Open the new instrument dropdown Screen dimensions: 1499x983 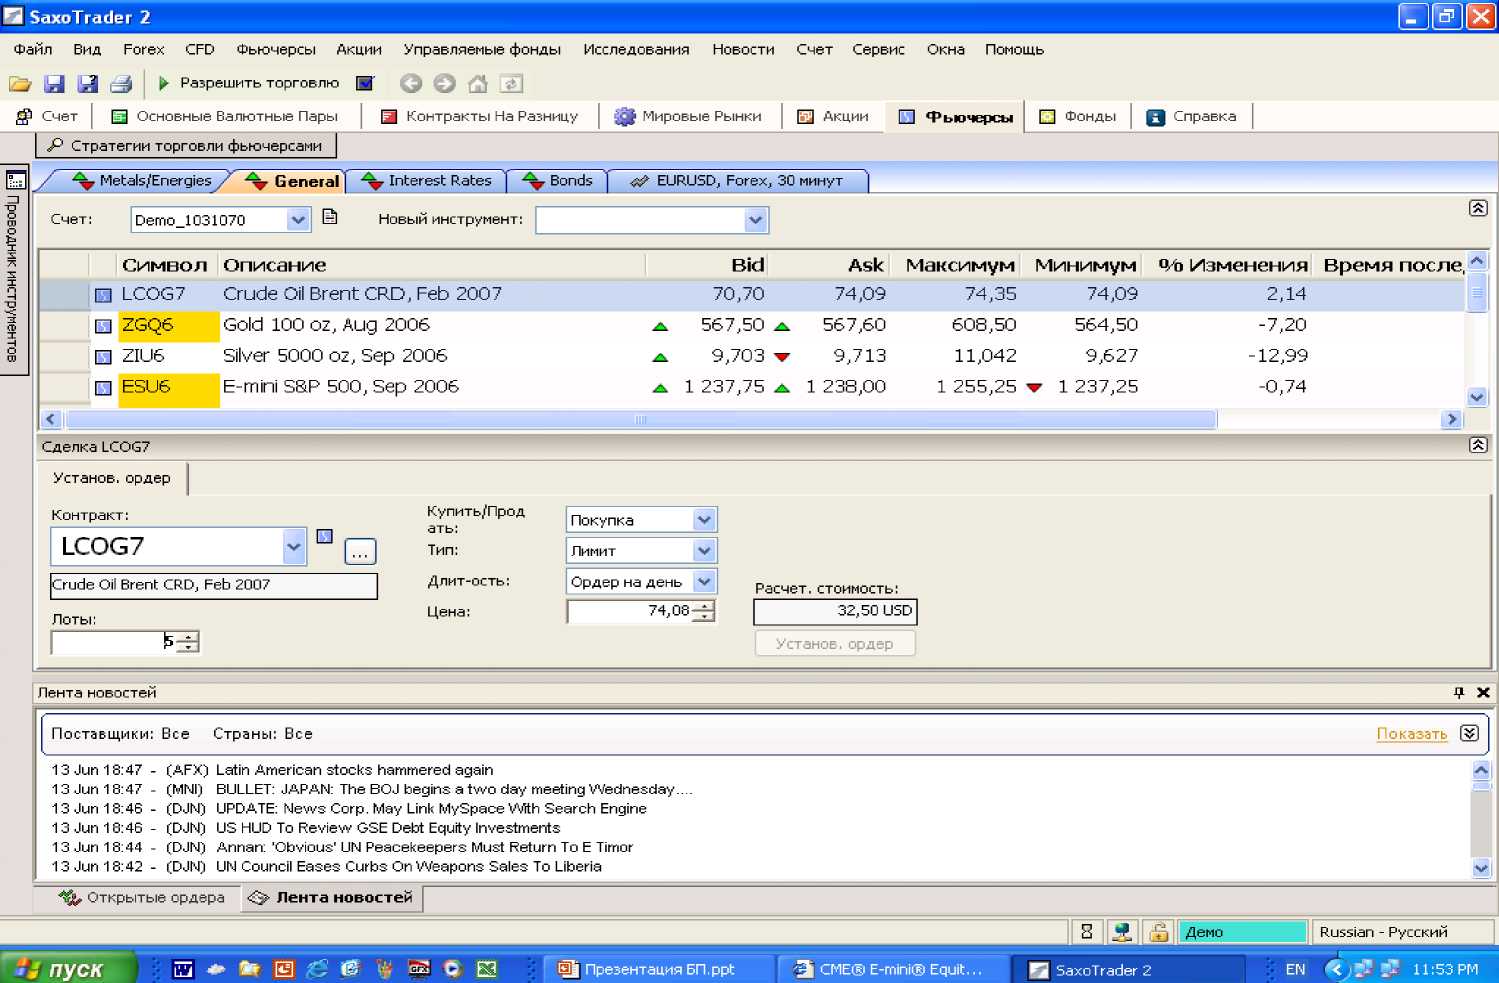pos(756,220)
